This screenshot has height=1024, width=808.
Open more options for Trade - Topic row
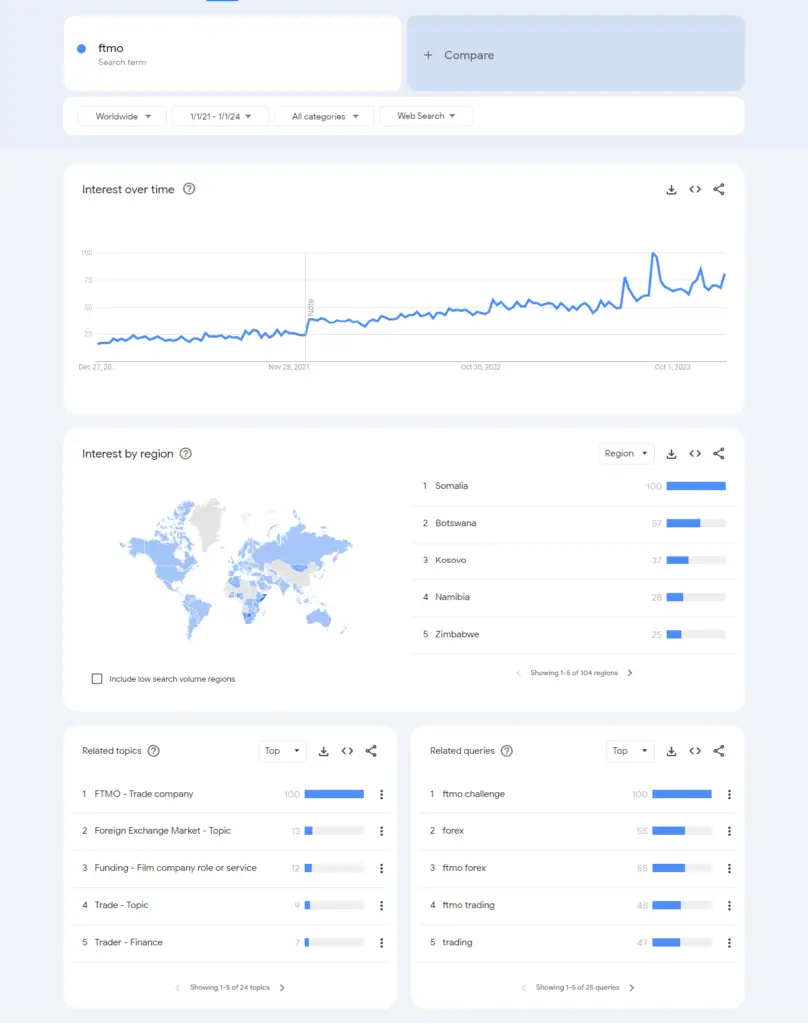coord(381,905)
